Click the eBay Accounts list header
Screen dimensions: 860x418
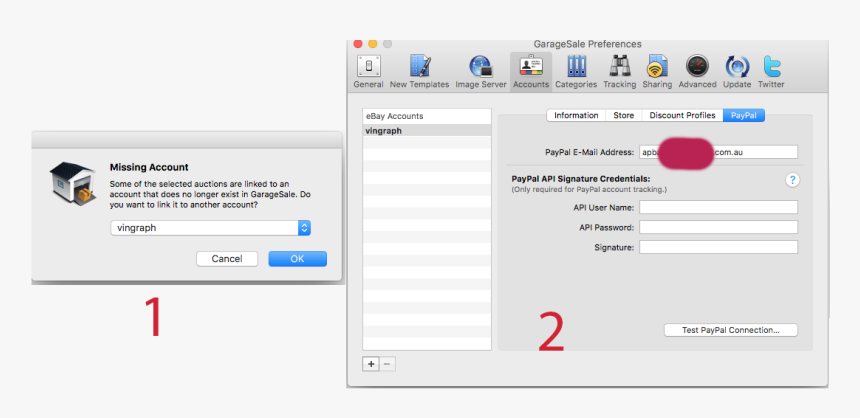(427, 116)
